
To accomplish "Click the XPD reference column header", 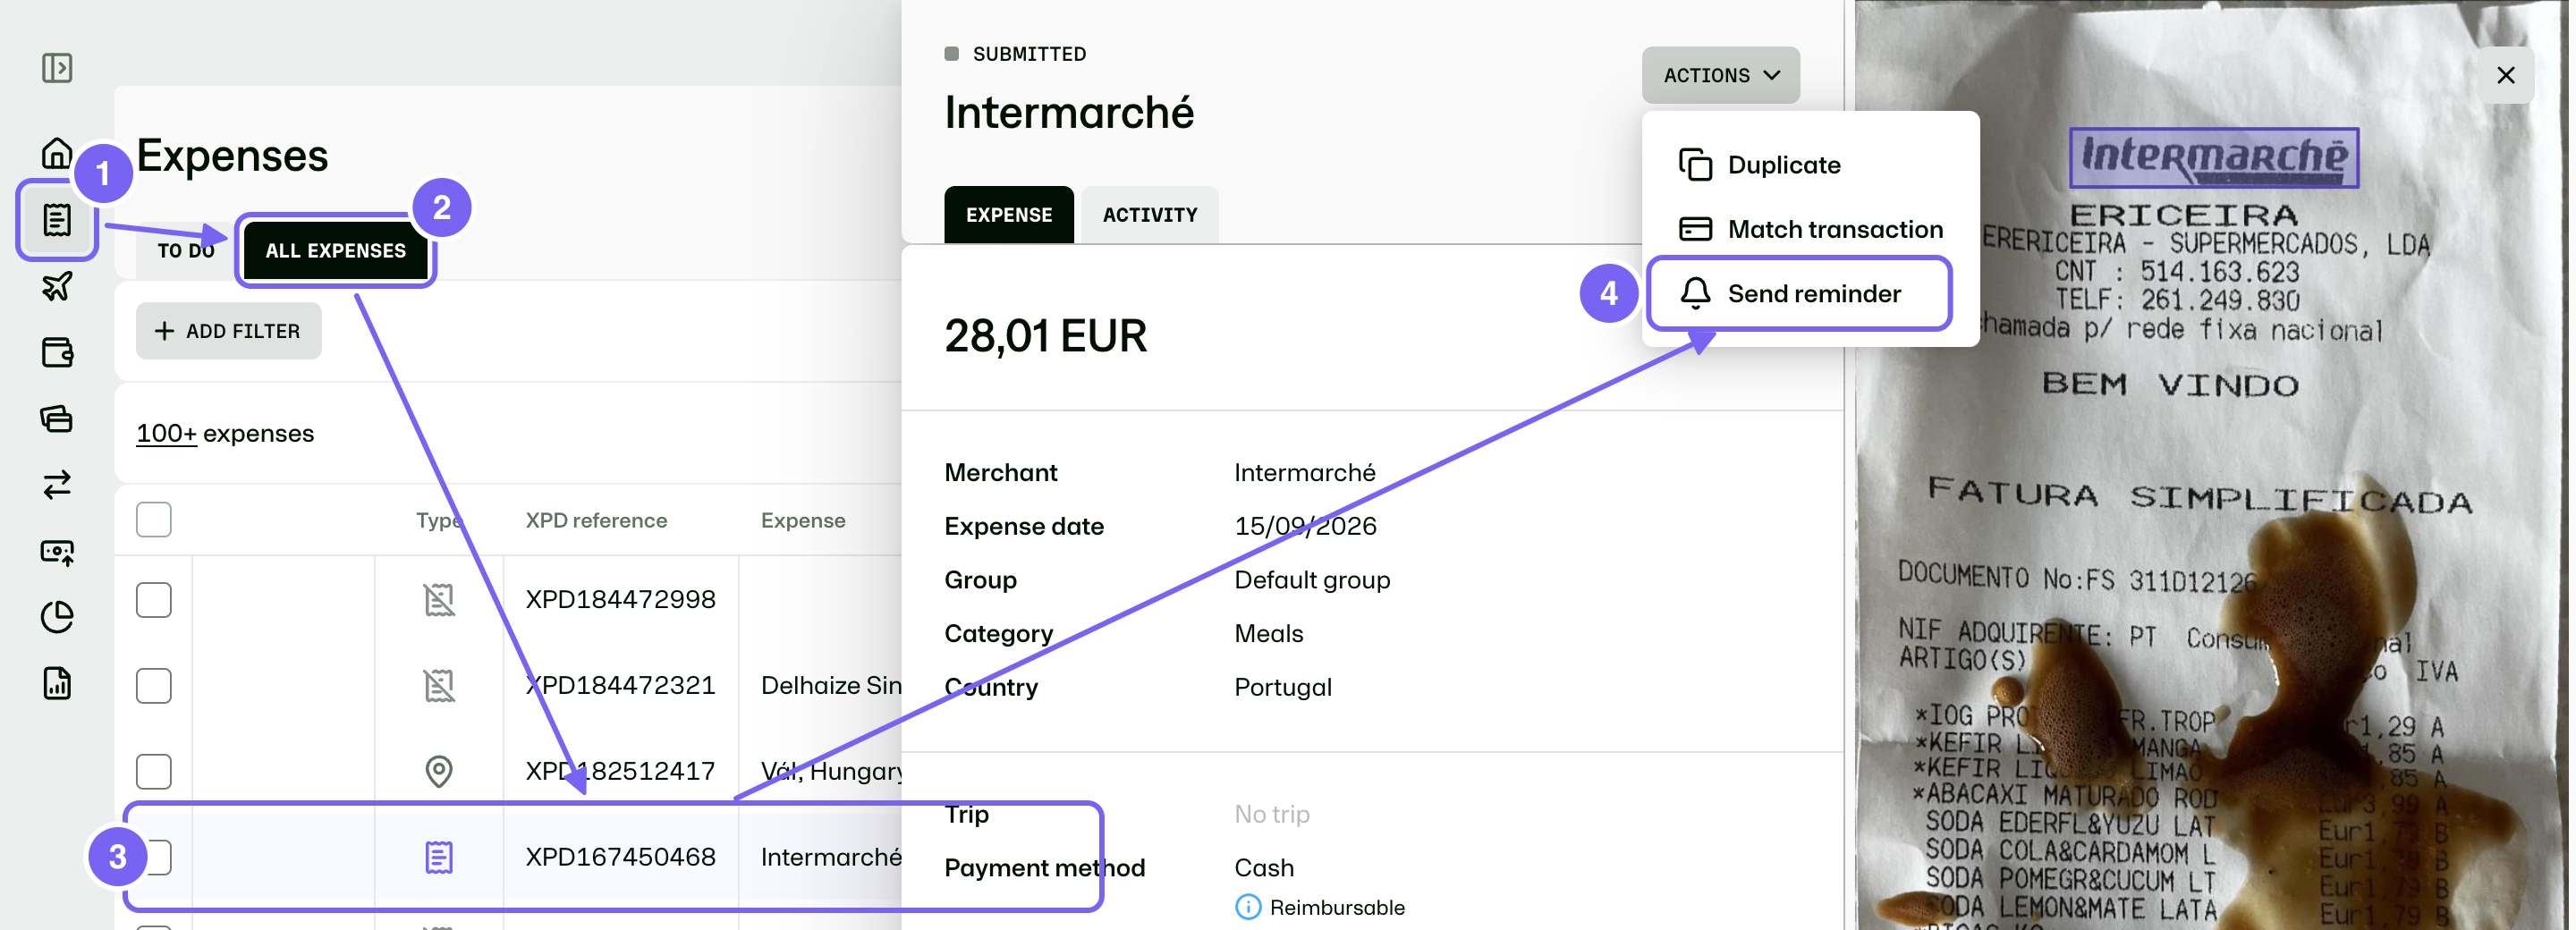I will click(596, 520).
